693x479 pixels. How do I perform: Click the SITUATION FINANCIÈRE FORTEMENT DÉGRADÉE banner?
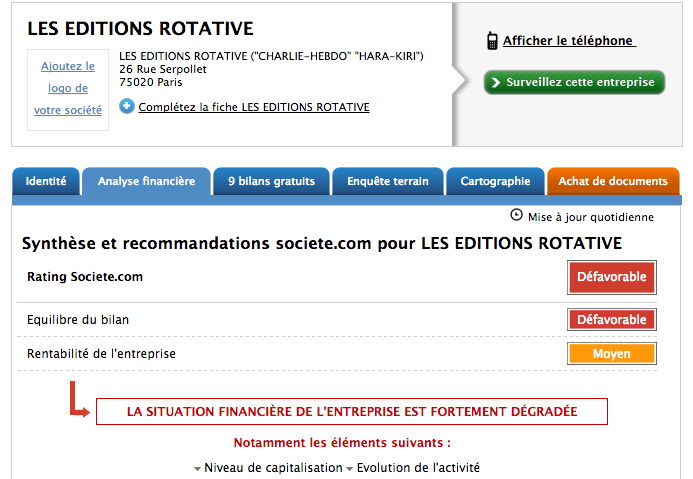click(352, 411)
